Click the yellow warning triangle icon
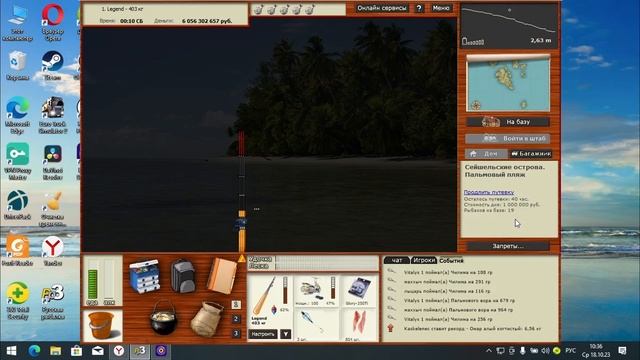This screenshot has height=360, width=640. click(x=242, y=258)
